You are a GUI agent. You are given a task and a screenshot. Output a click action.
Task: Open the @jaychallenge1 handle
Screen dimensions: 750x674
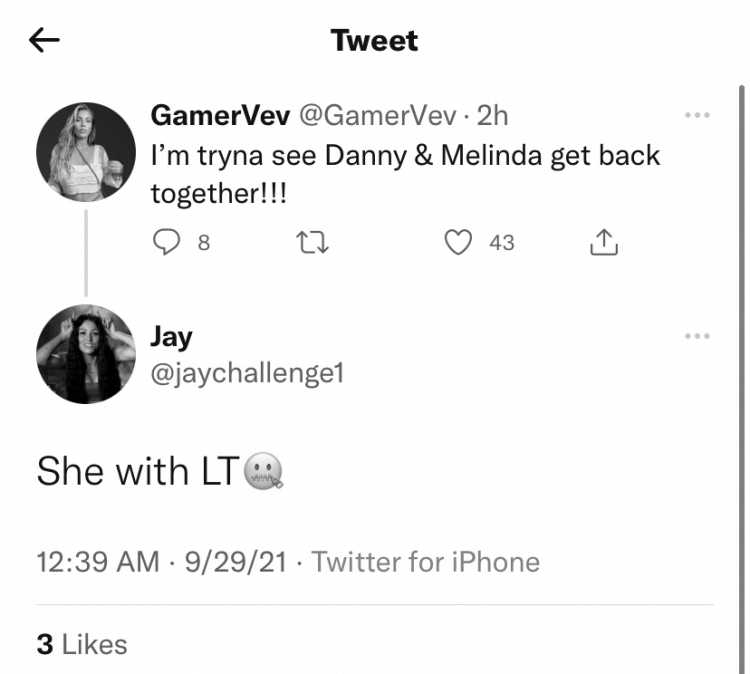[x=247, y=373]
